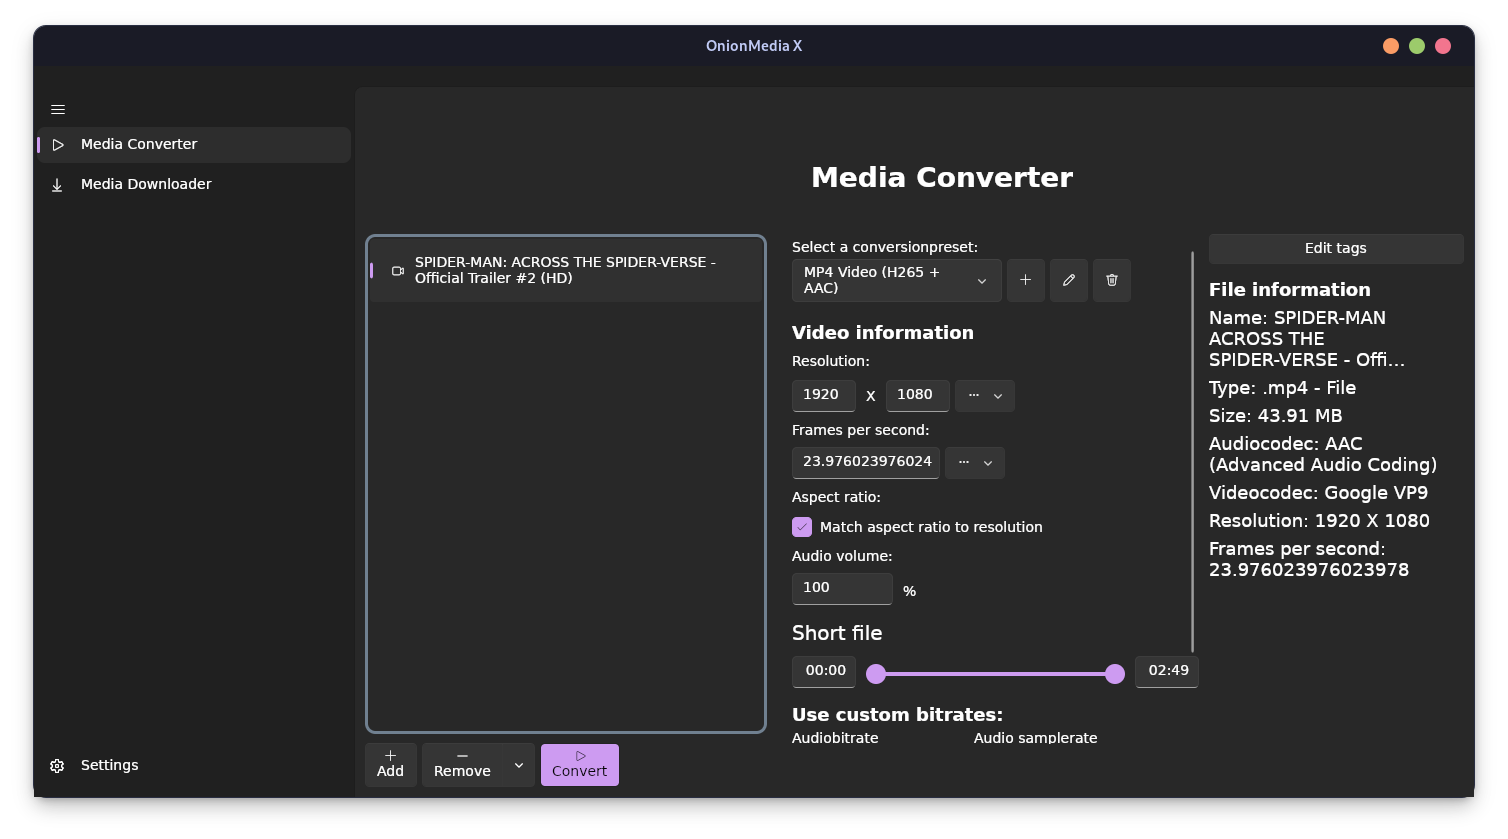1508x839 pixels.
Task: Expand the resolution presets dropdown
Action: pyautogui.click(x=984, y=395)
